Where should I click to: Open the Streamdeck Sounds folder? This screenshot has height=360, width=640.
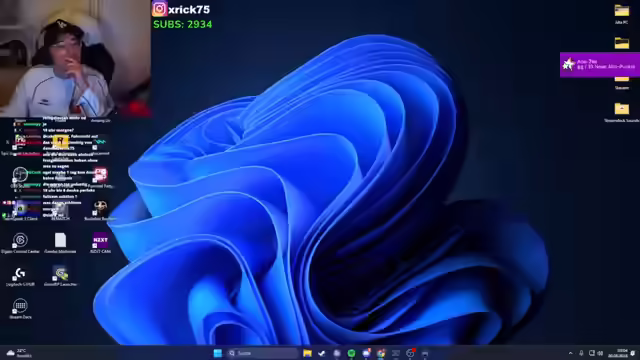(x=622, y=112)
